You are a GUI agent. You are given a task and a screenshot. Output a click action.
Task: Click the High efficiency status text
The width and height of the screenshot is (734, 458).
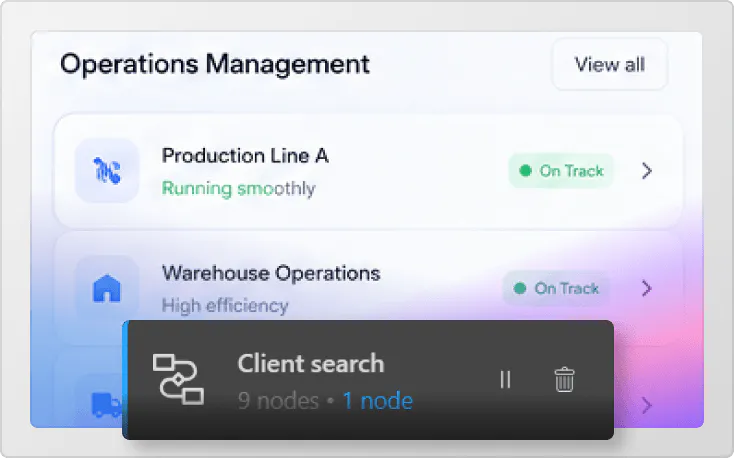(x=225, y=306)
